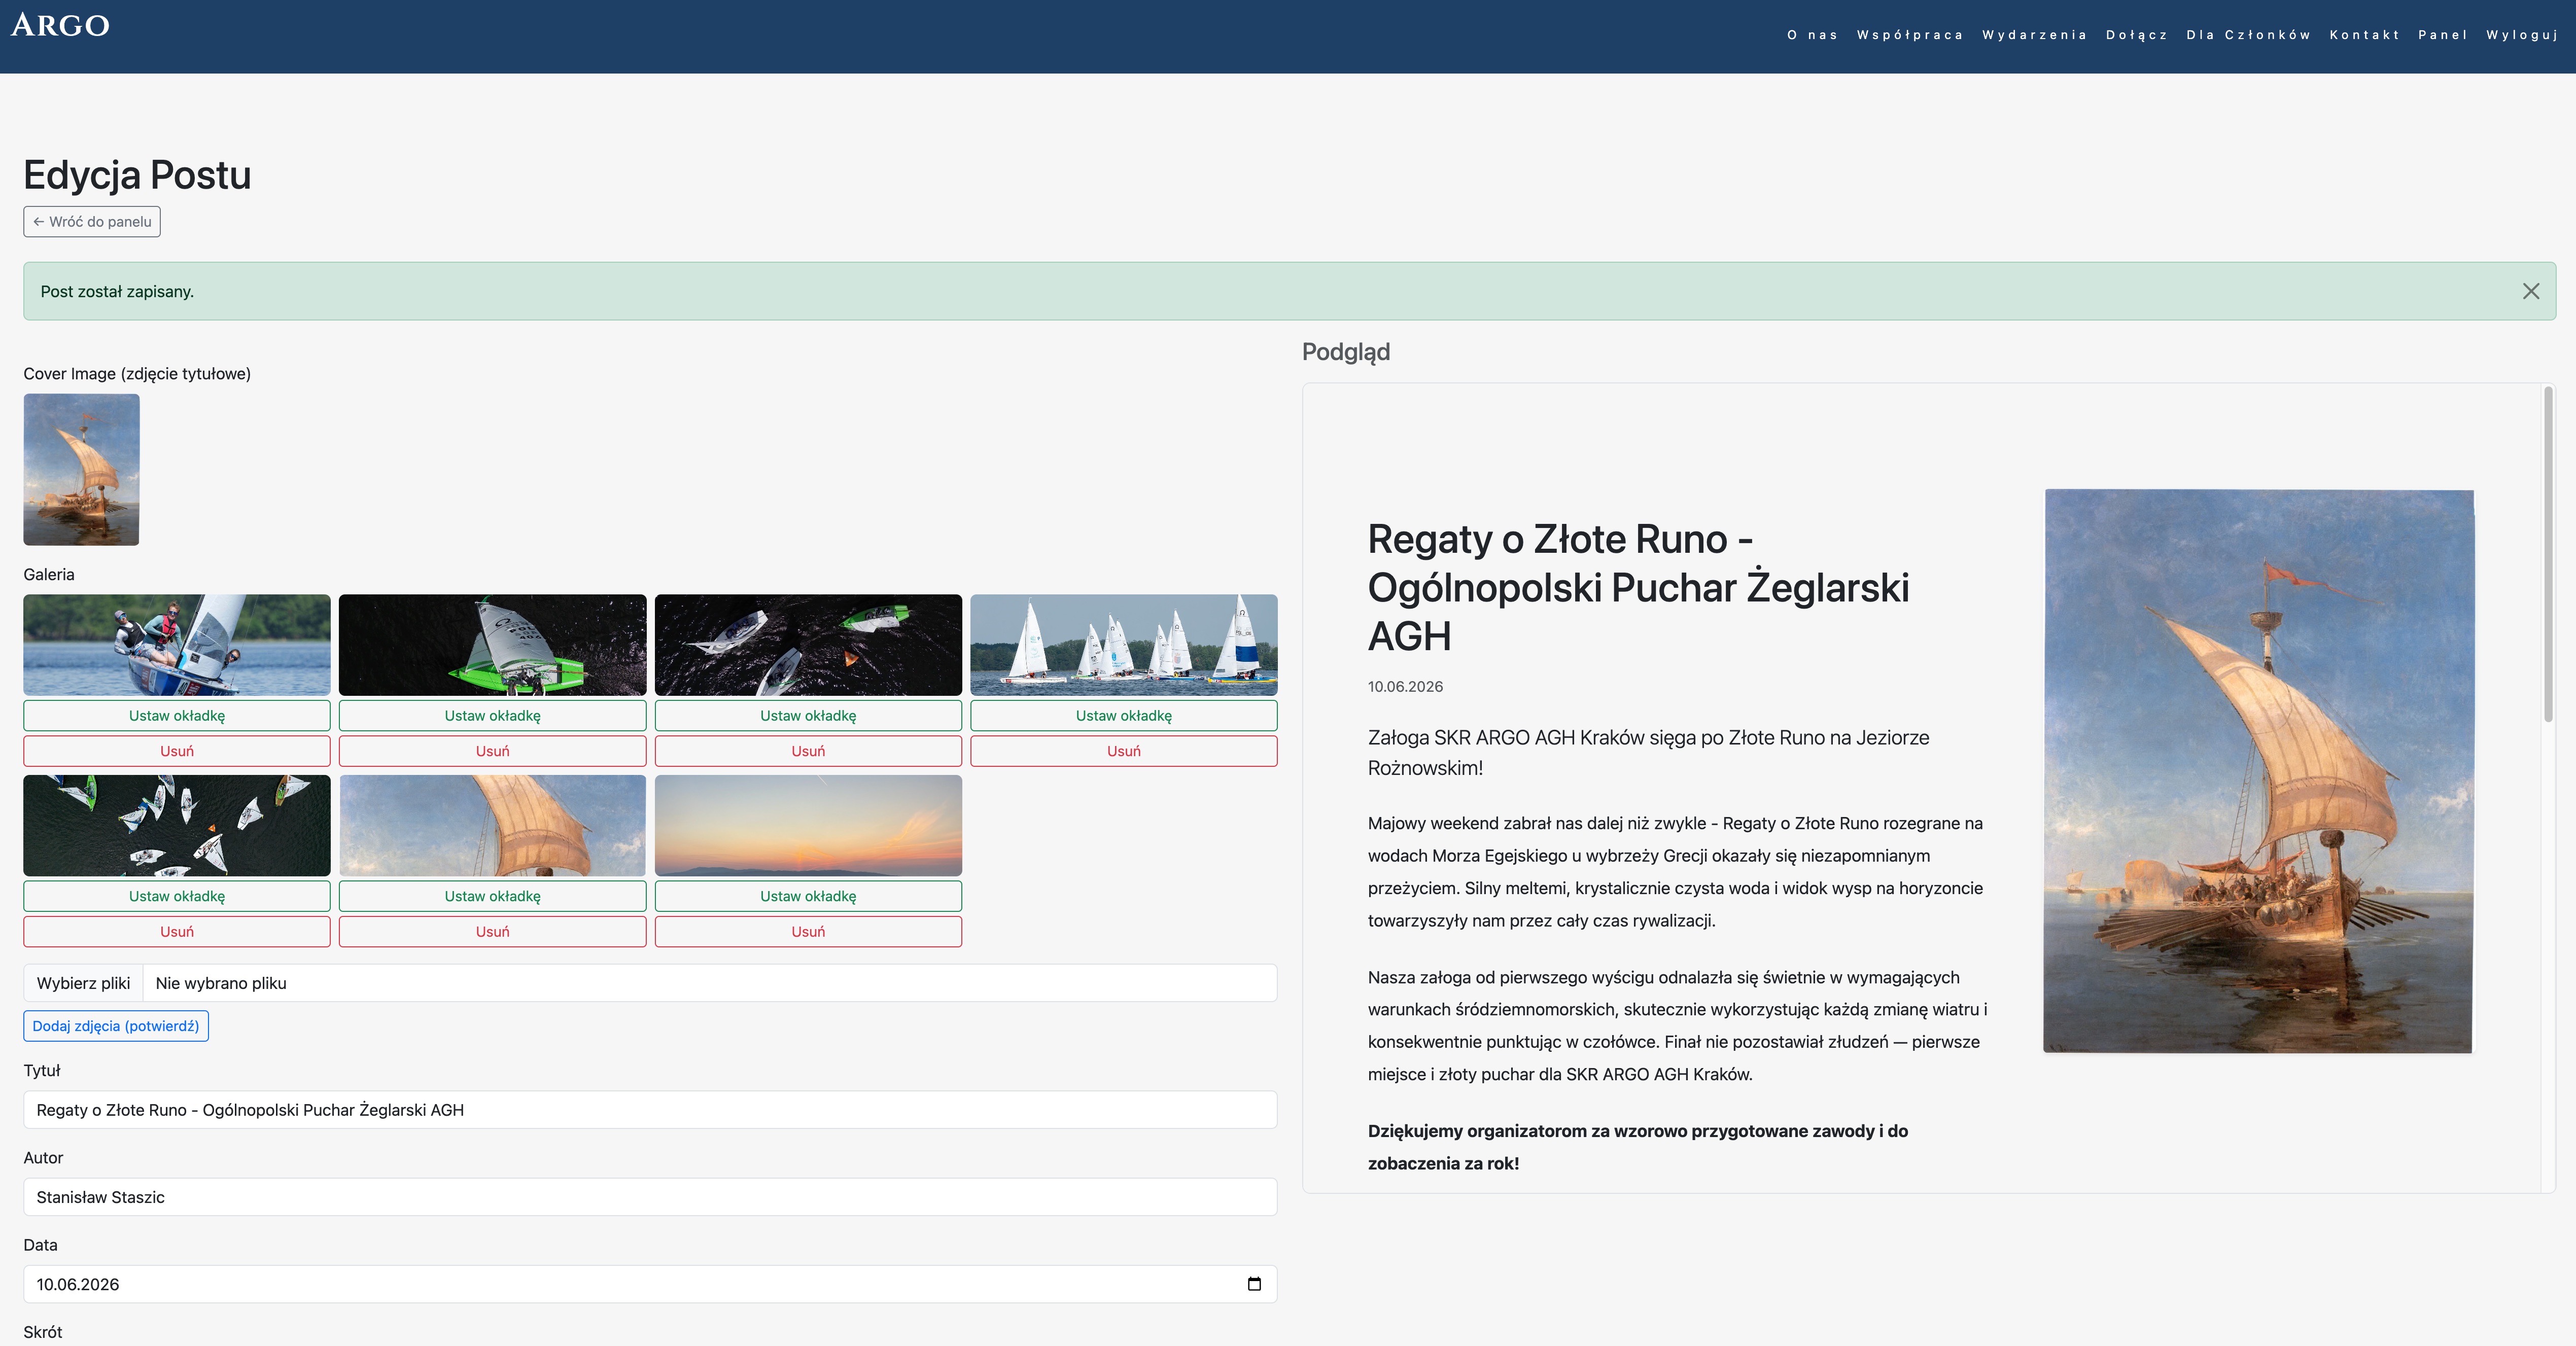Click Wyloguj to log out
The image size is (2576, 1346).
(x=2522, y=35)
